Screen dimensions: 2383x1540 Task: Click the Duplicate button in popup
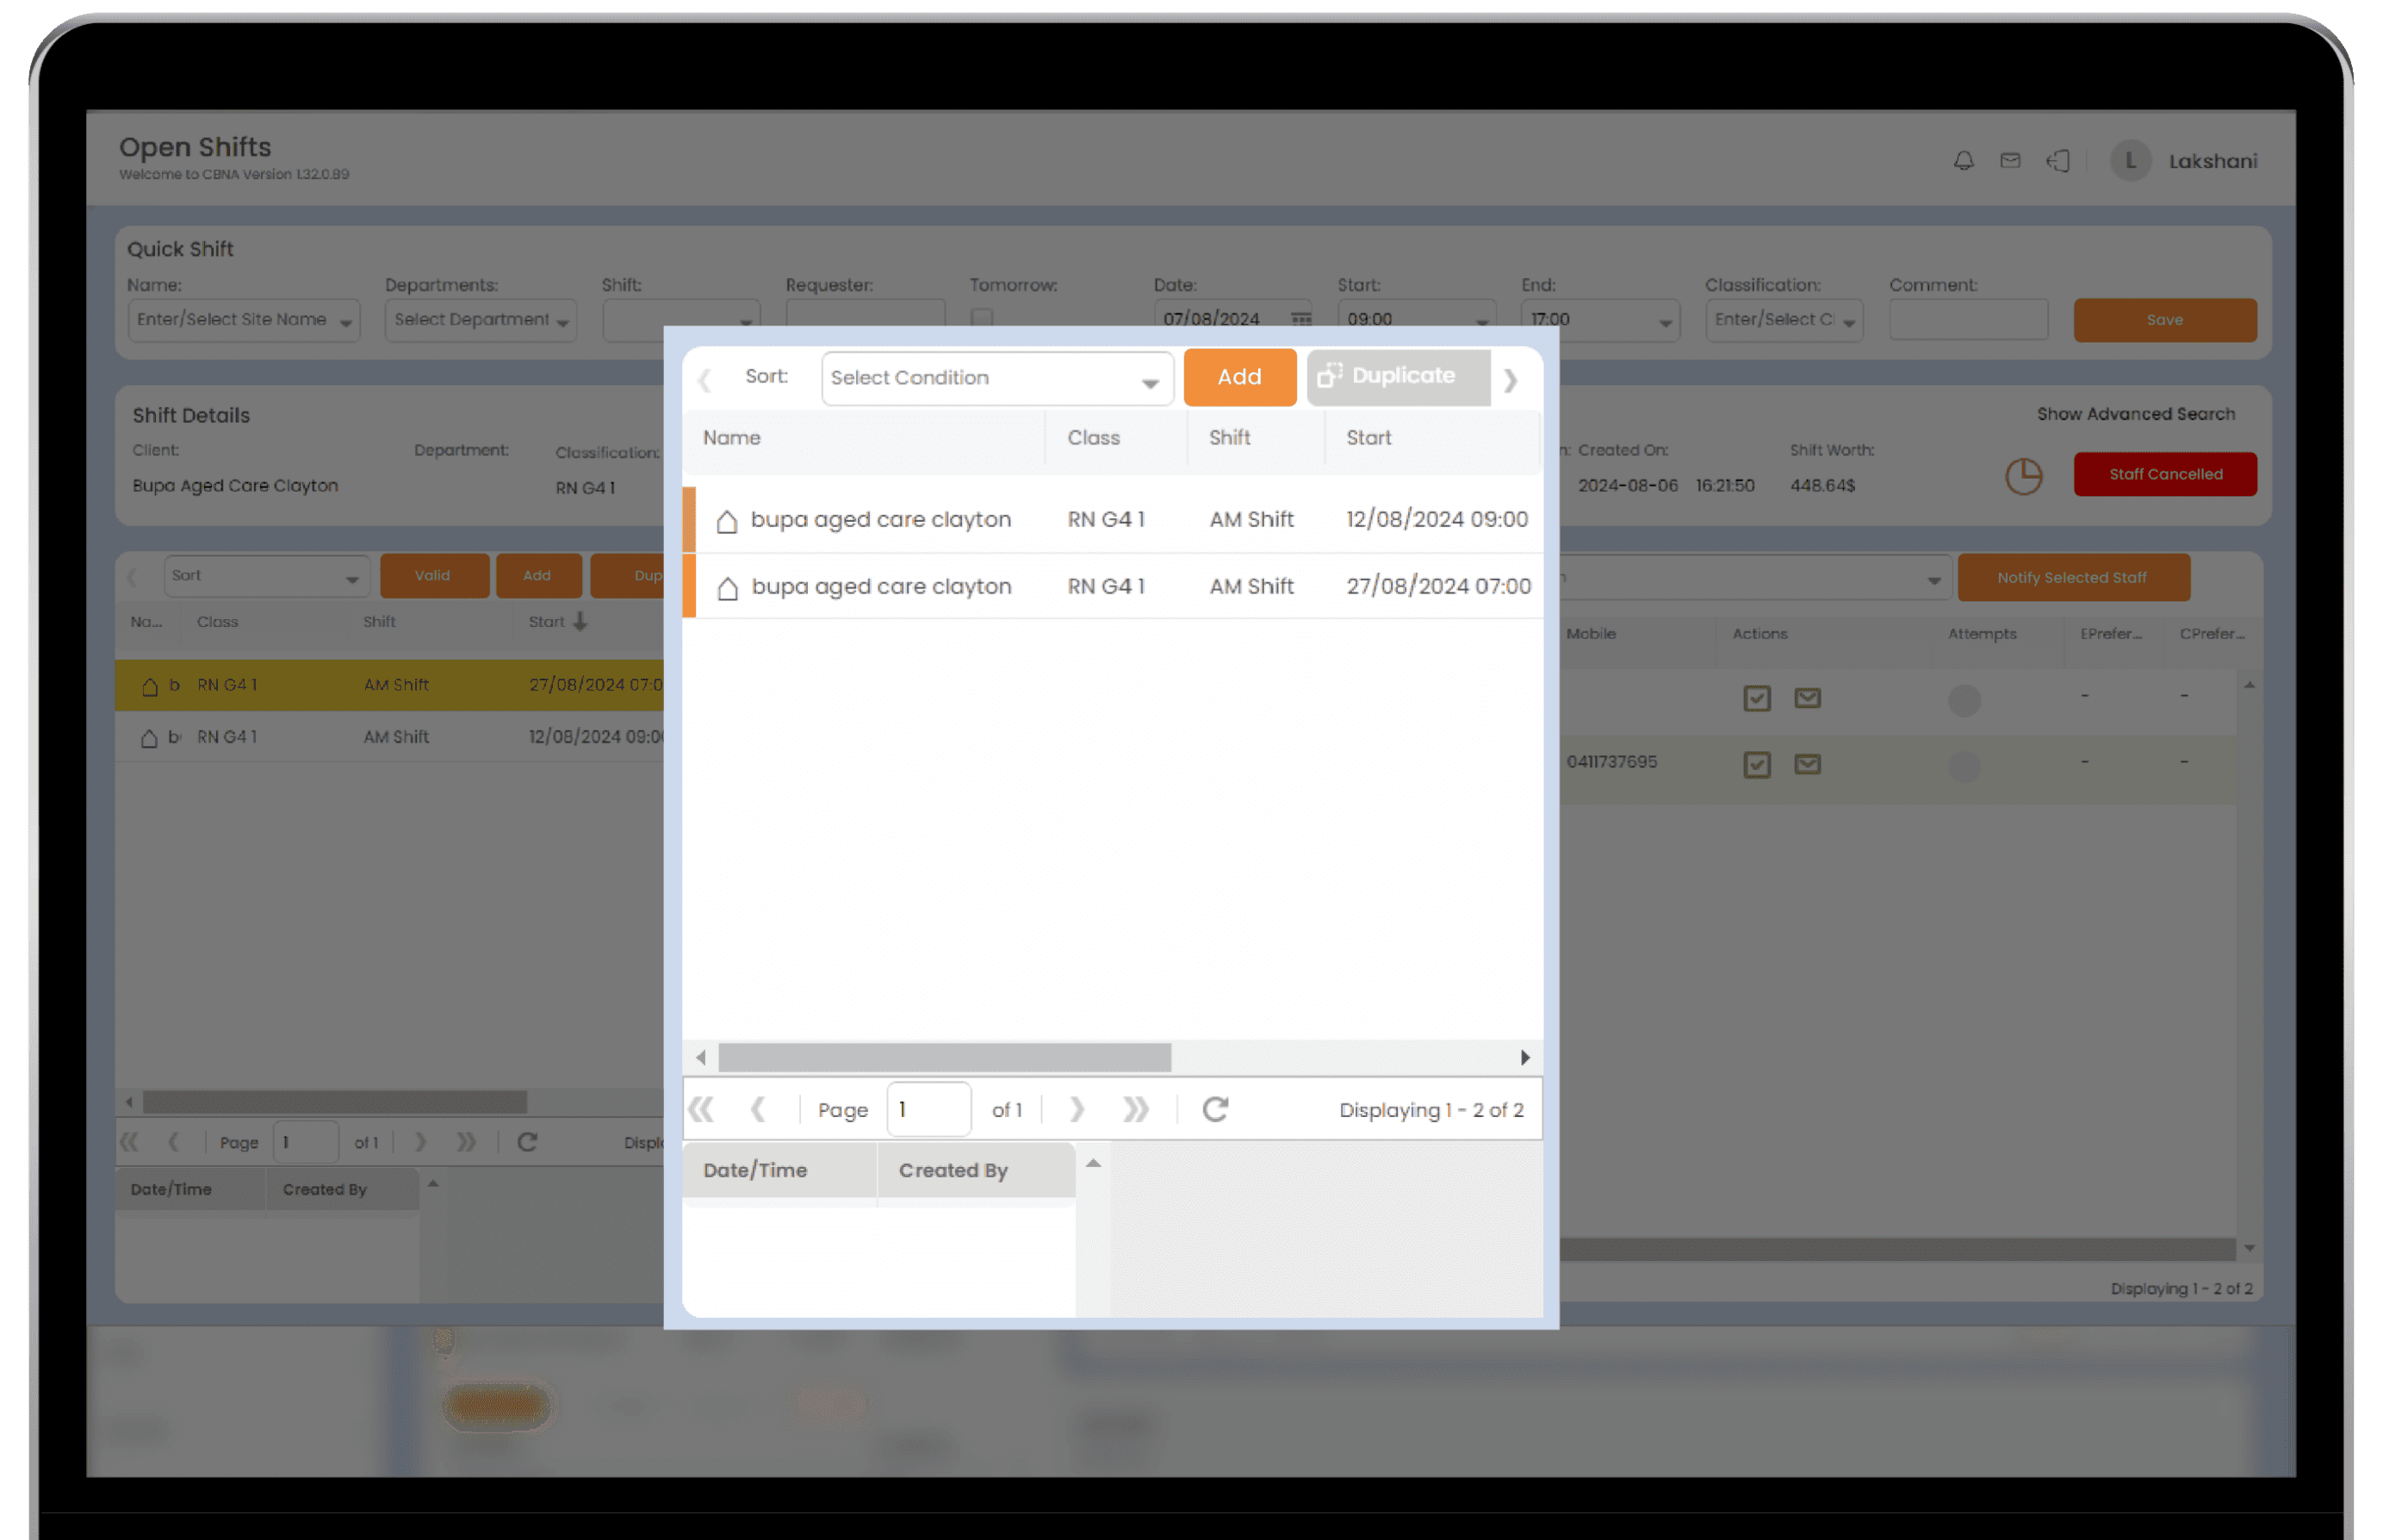[x=1398, y=376]
